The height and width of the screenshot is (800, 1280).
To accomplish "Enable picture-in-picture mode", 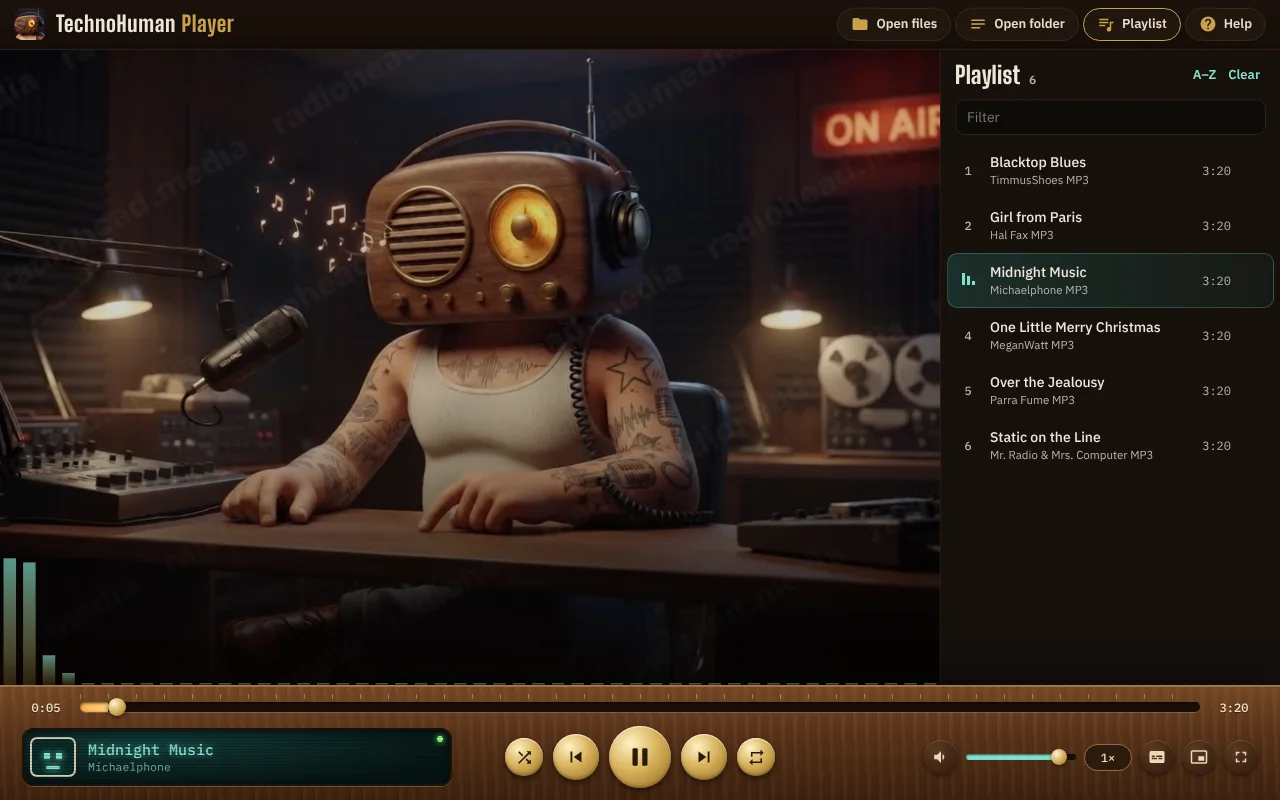I will 1199,757.
